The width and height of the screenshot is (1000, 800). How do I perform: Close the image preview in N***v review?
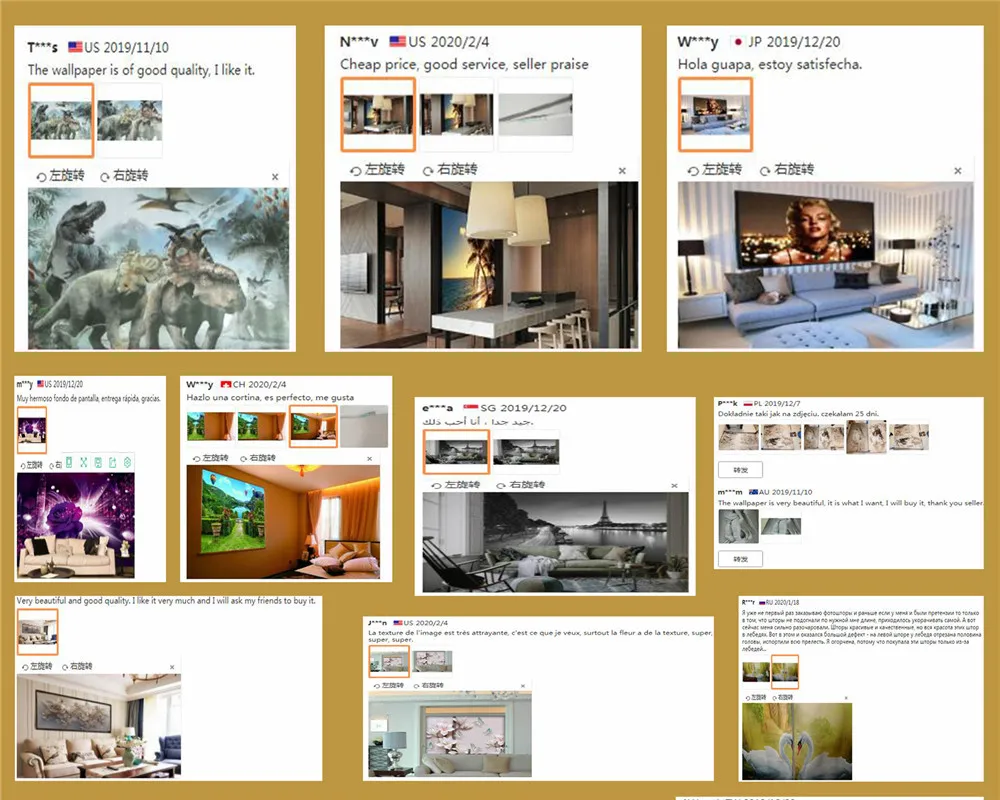[622, 170]
